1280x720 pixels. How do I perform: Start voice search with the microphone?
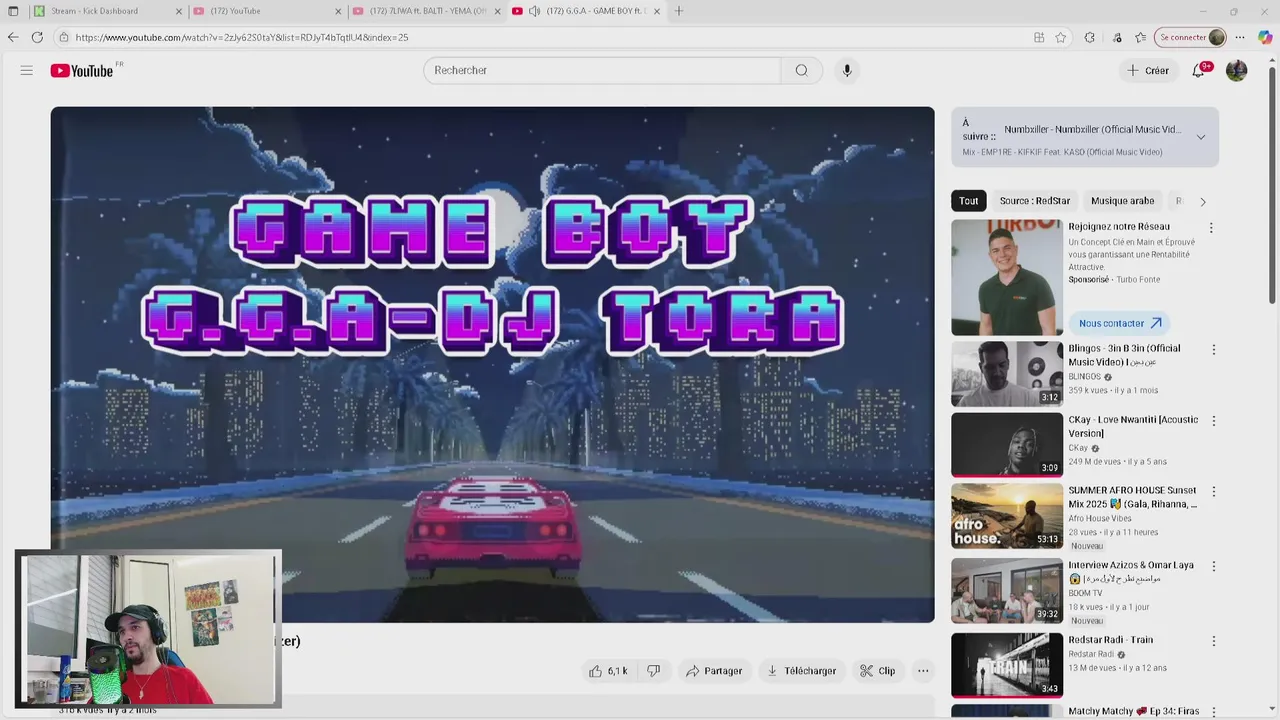pyautogui.click(x=847, y=70)
